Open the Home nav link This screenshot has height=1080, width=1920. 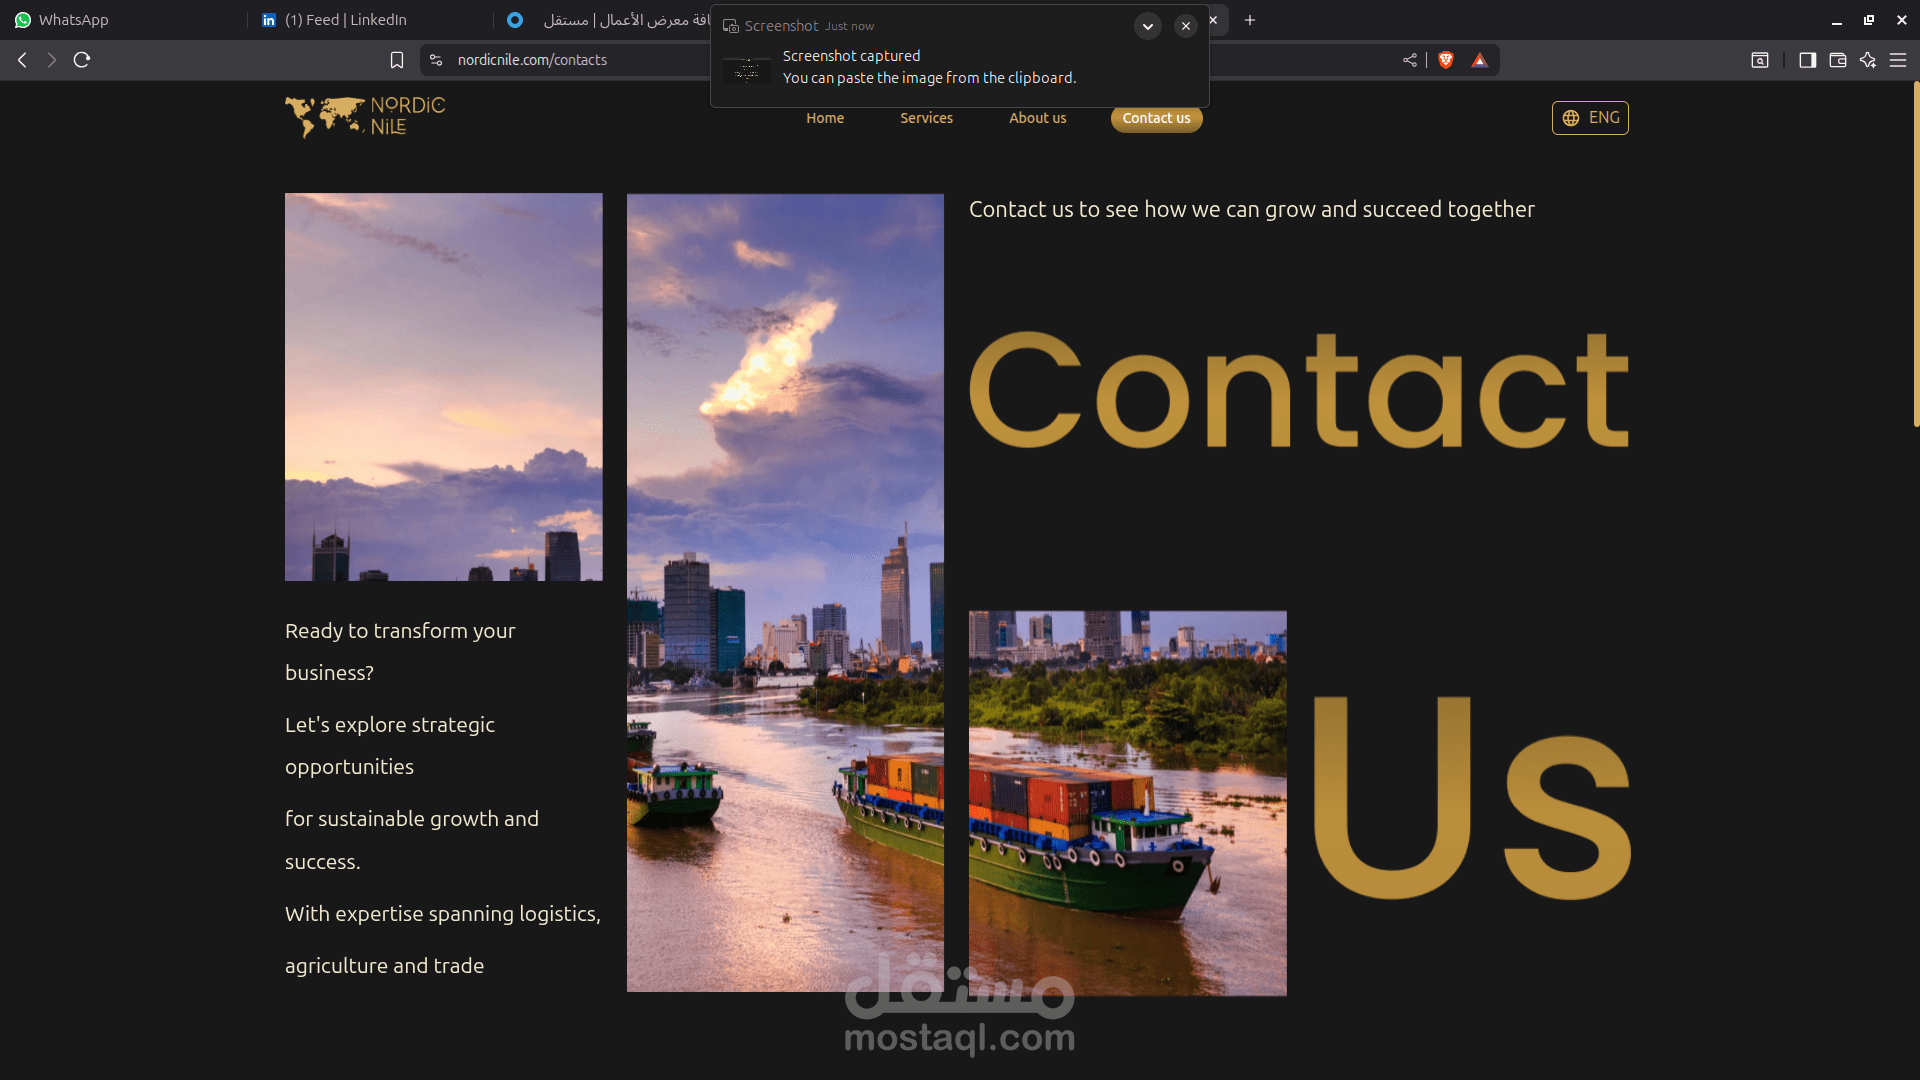coord(825,118)
